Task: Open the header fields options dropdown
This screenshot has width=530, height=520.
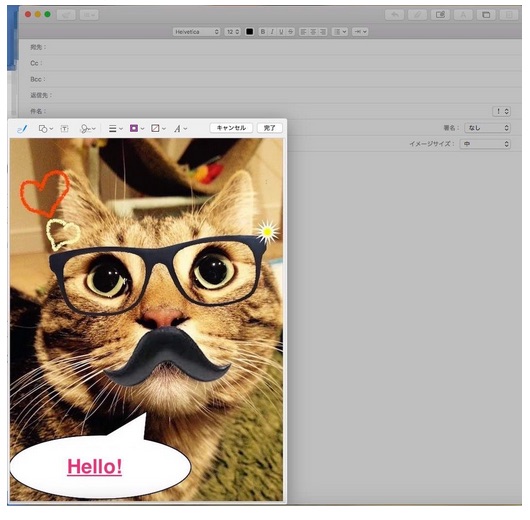Action: click(x=89, y=15)
